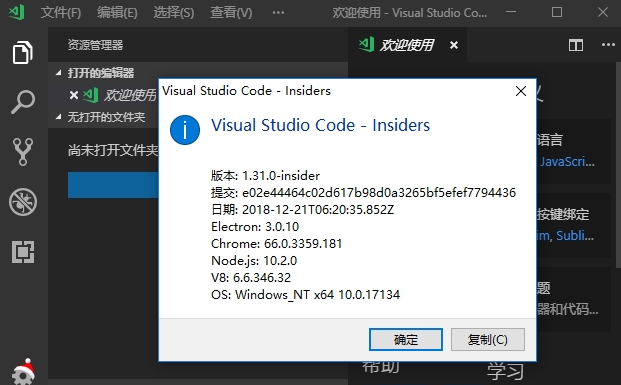
Task: Click the blue open folder button in sidebar
Action: click(113, 185)
